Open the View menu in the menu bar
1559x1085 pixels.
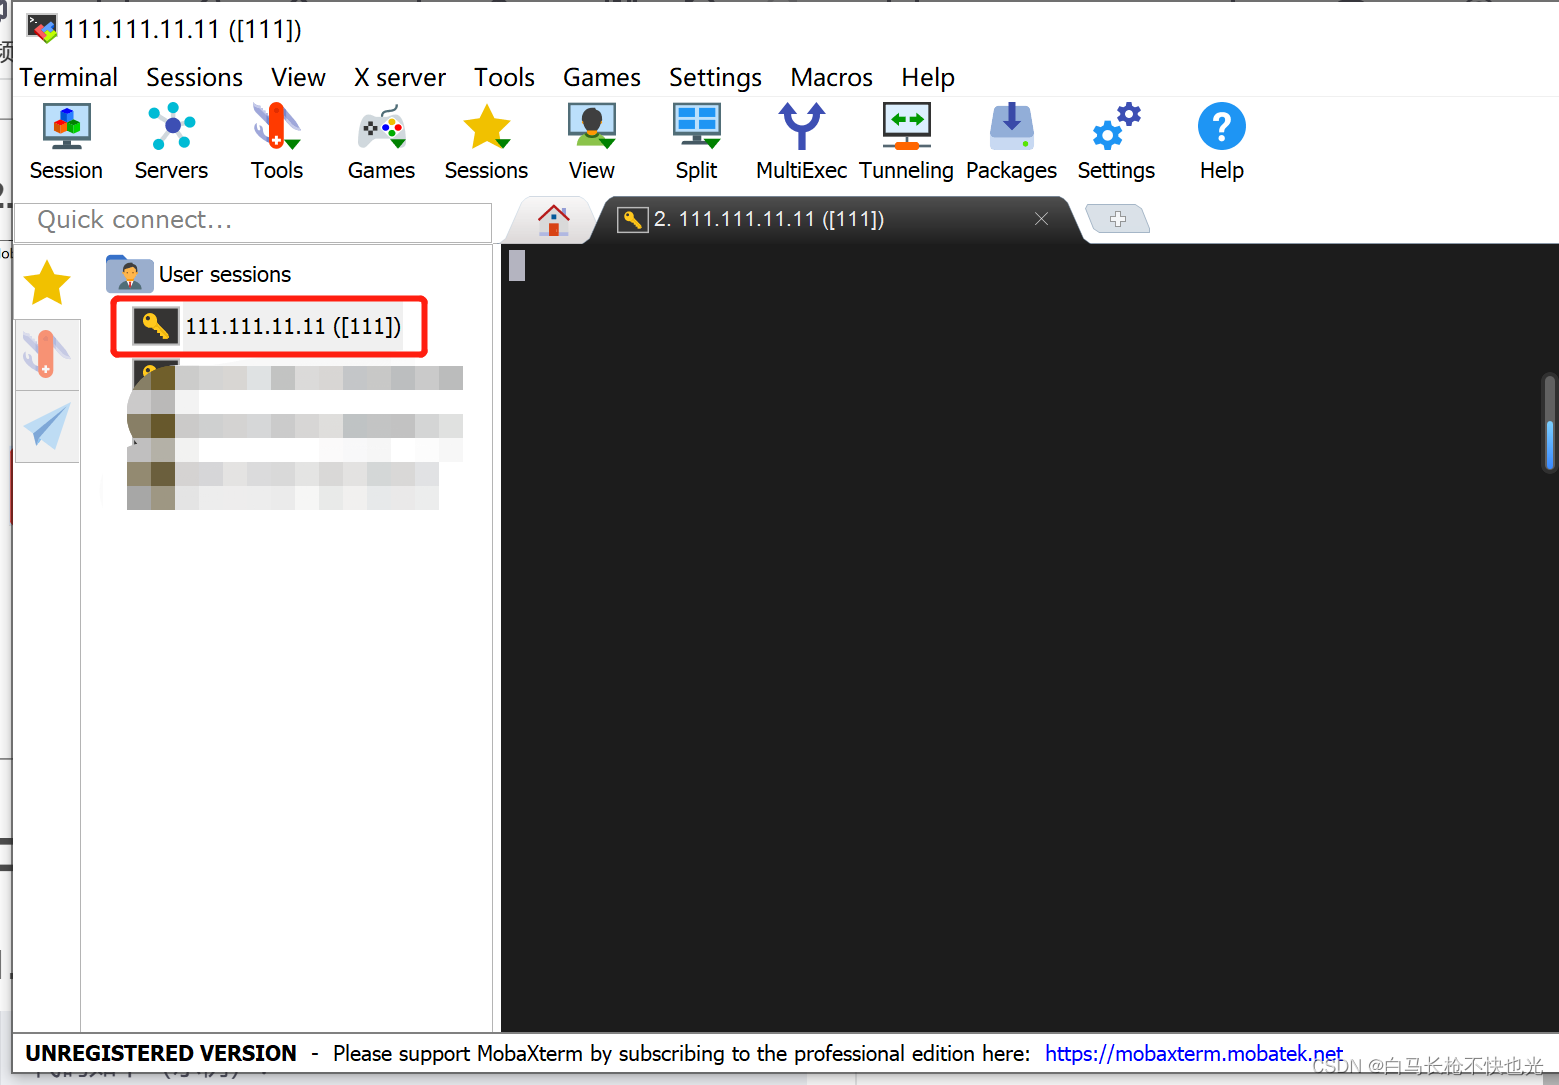(298, 77)
